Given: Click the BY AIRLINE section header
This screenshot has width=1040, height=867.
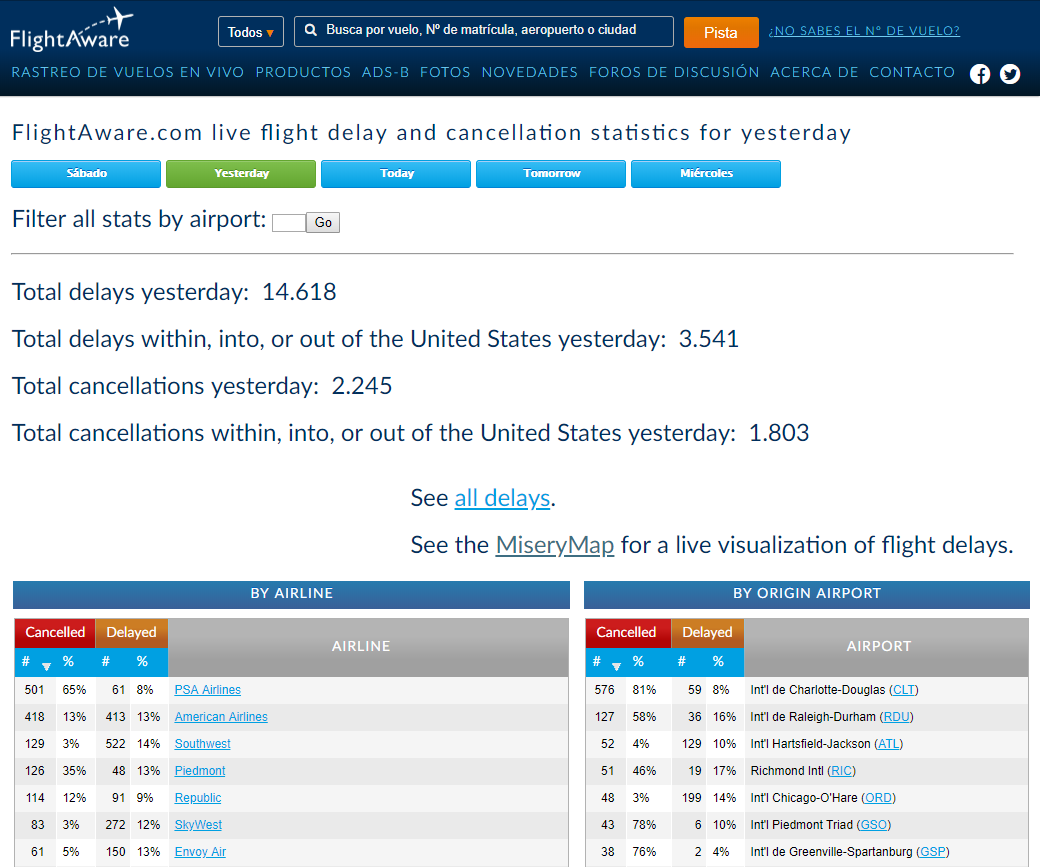Looking at the screenshot, I should (x=291, y=594).
